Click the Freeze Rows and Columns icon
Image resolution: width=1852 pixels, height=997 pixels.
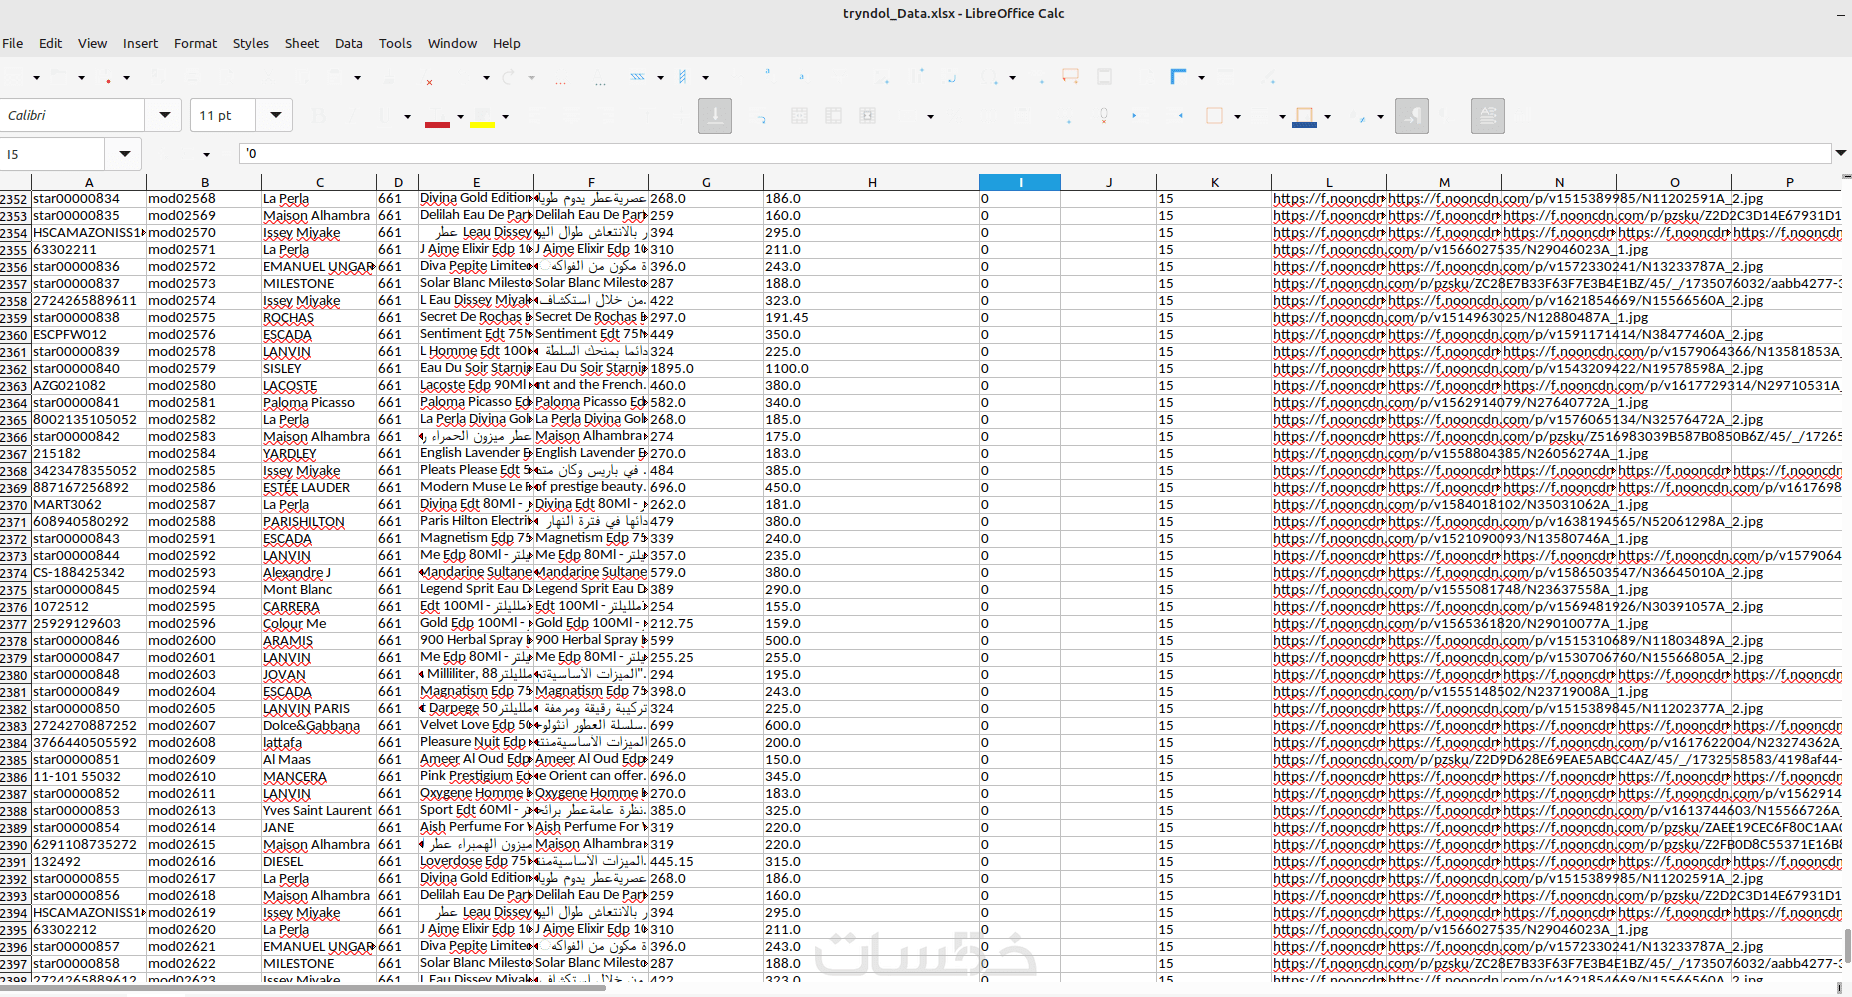[1178, 77]
